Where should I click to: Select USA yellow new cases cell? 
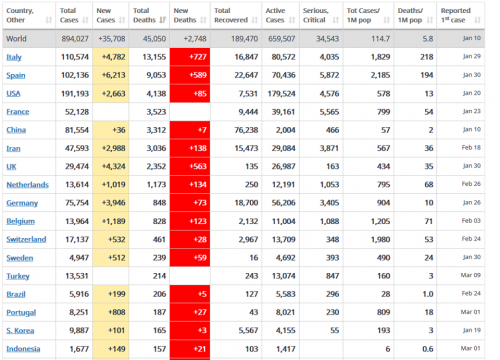click(x=111, y=93)
